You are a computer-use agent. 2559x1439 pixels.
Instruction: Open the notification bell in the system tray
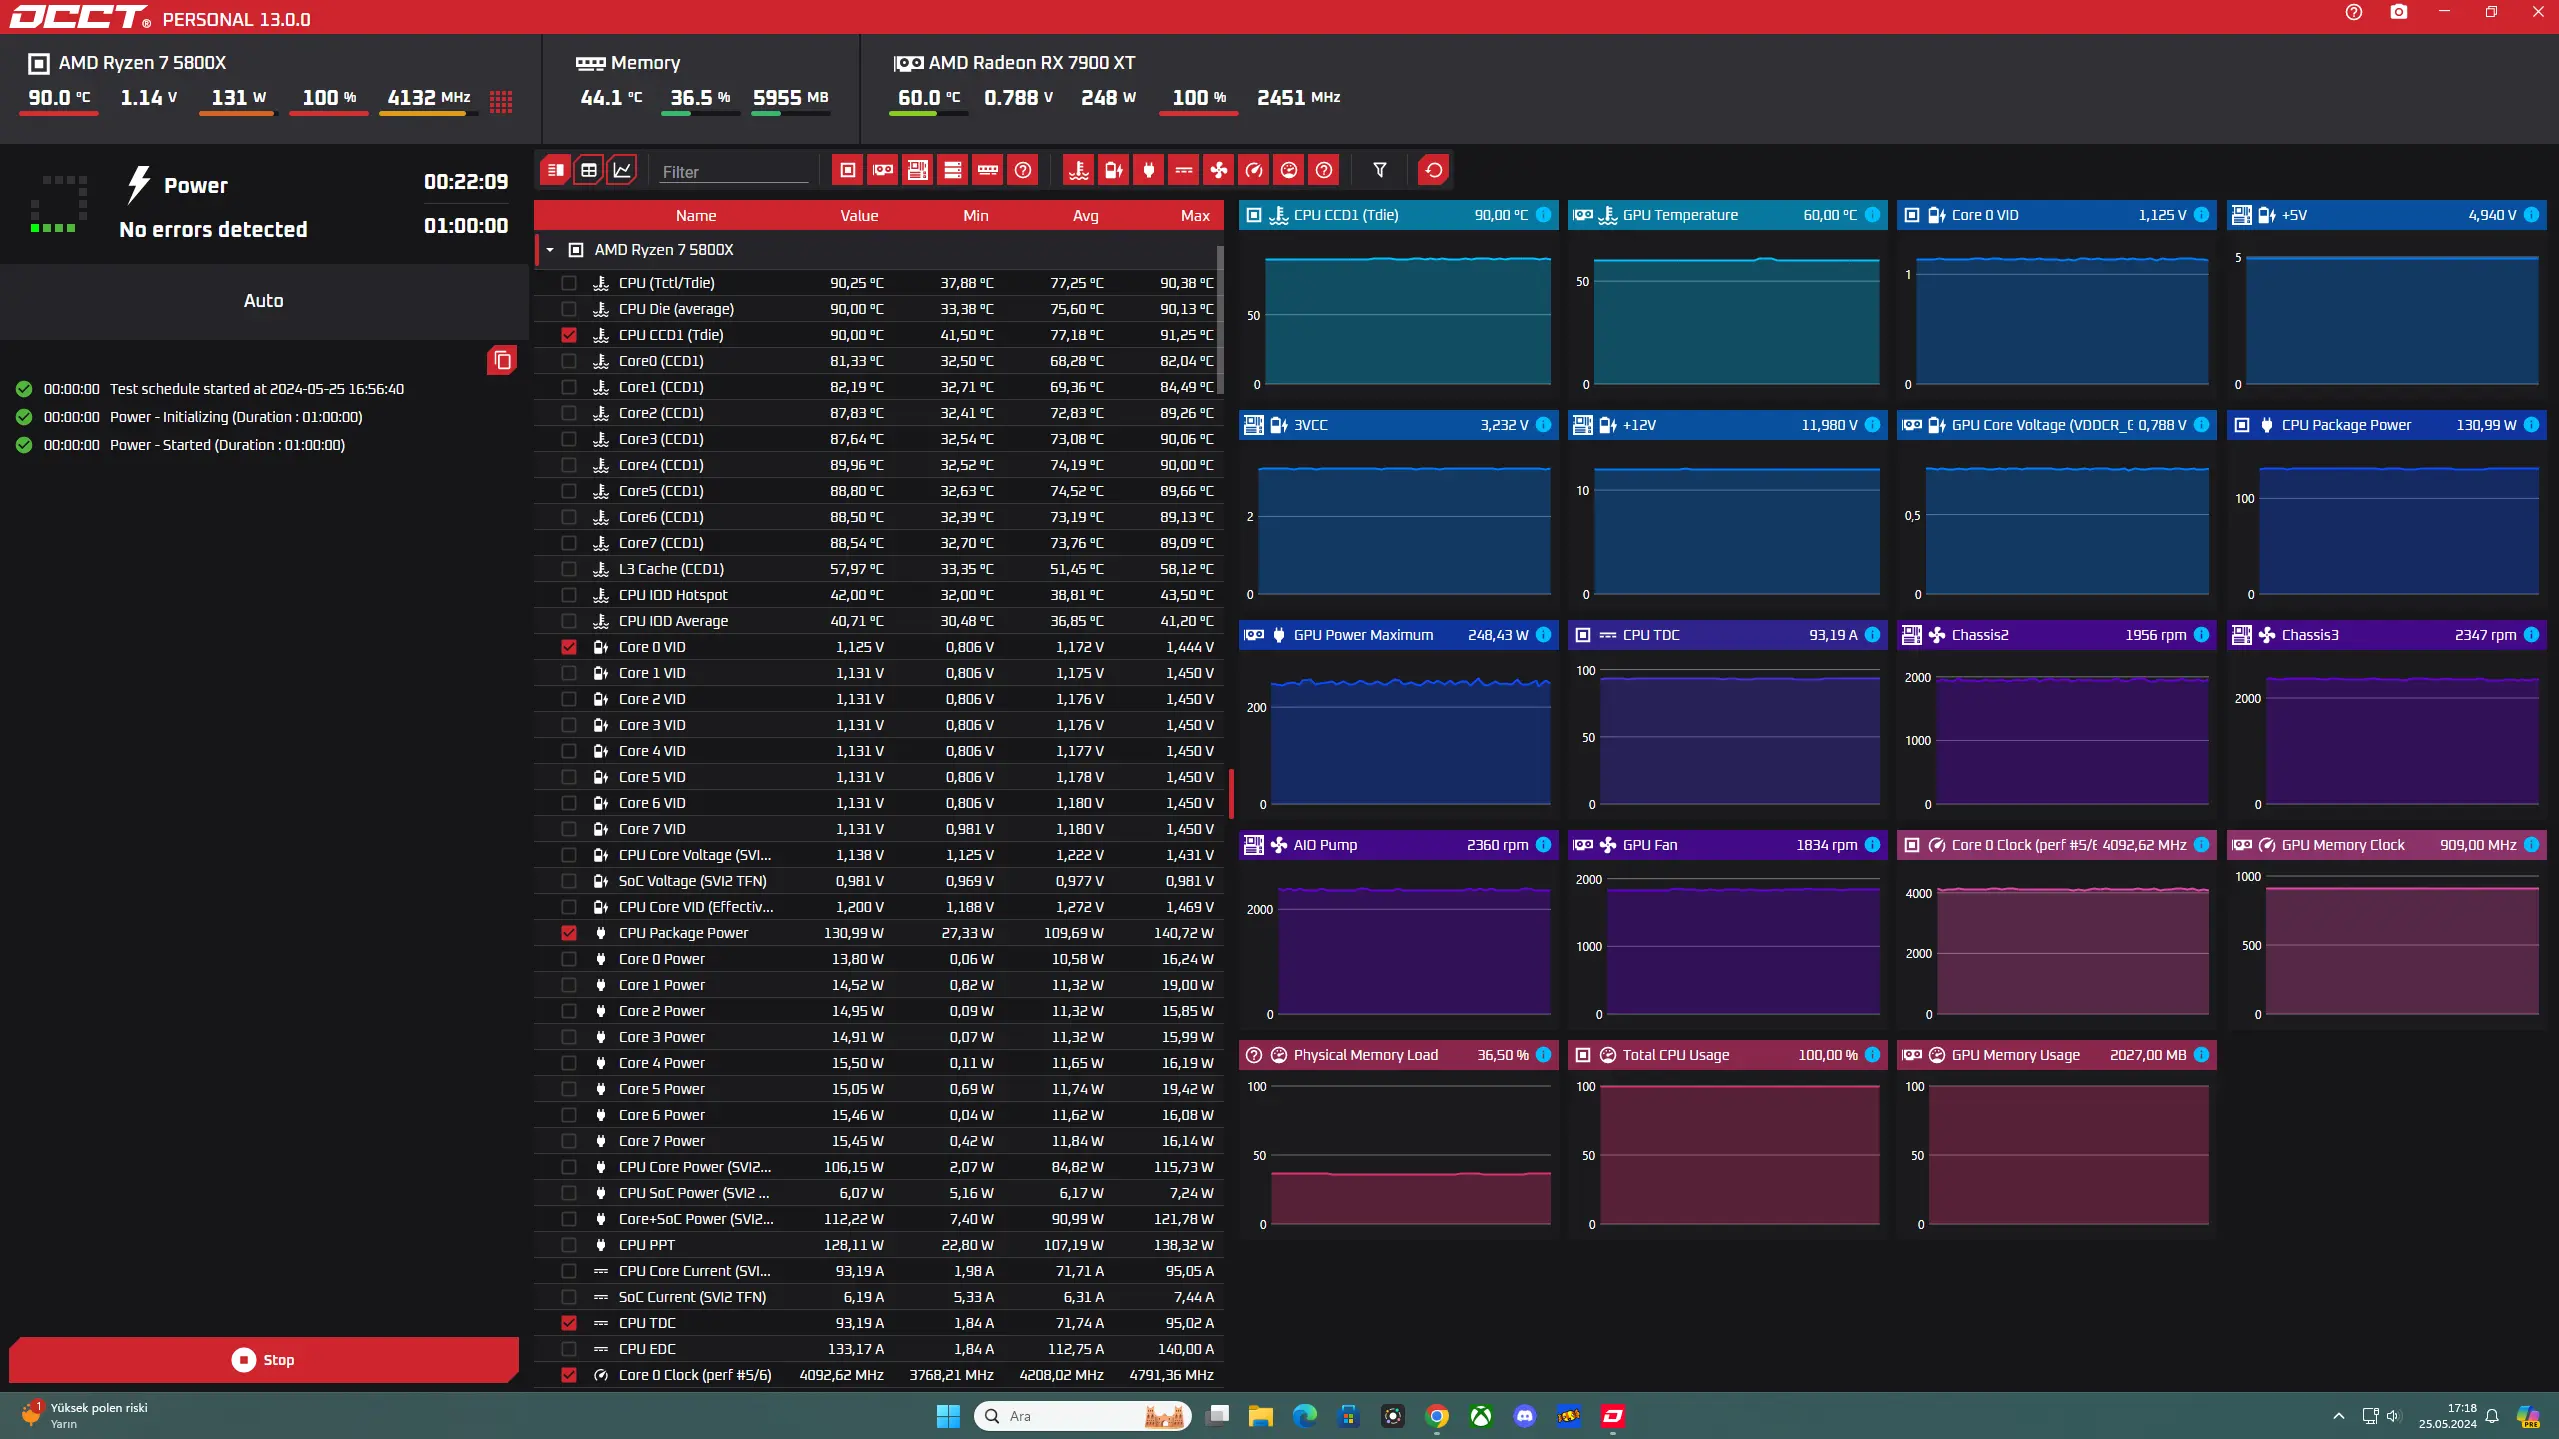point(2492,1416)
